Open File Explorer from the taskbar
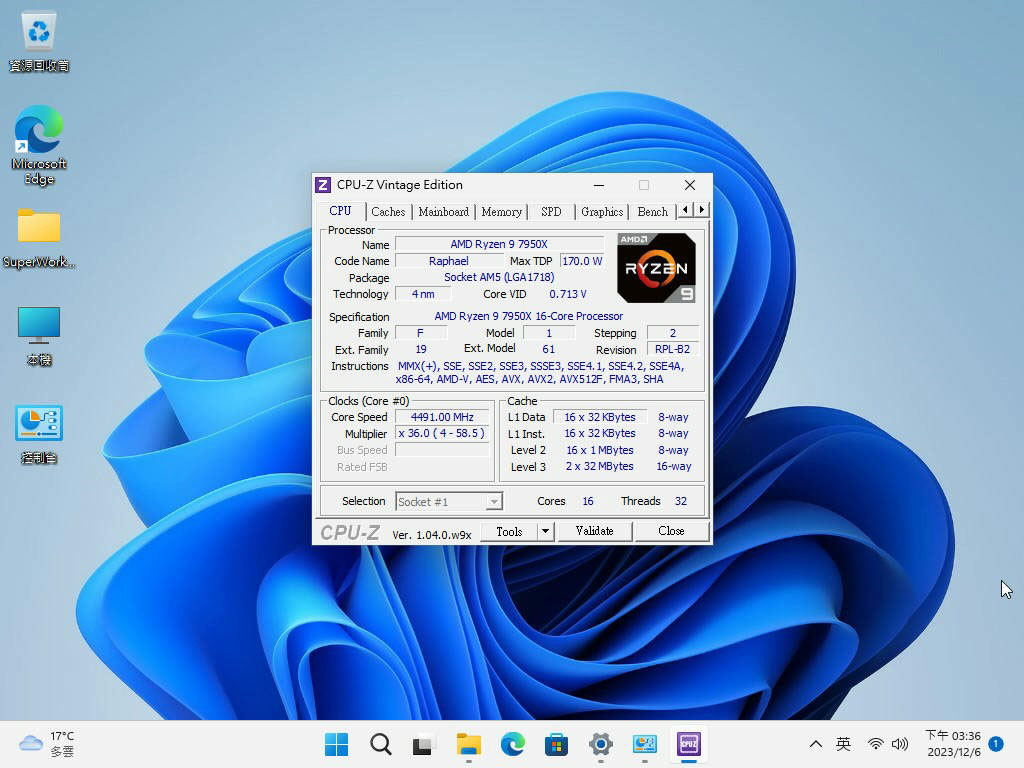This screenshot has width=1024, height=768. tap(468, 744)
